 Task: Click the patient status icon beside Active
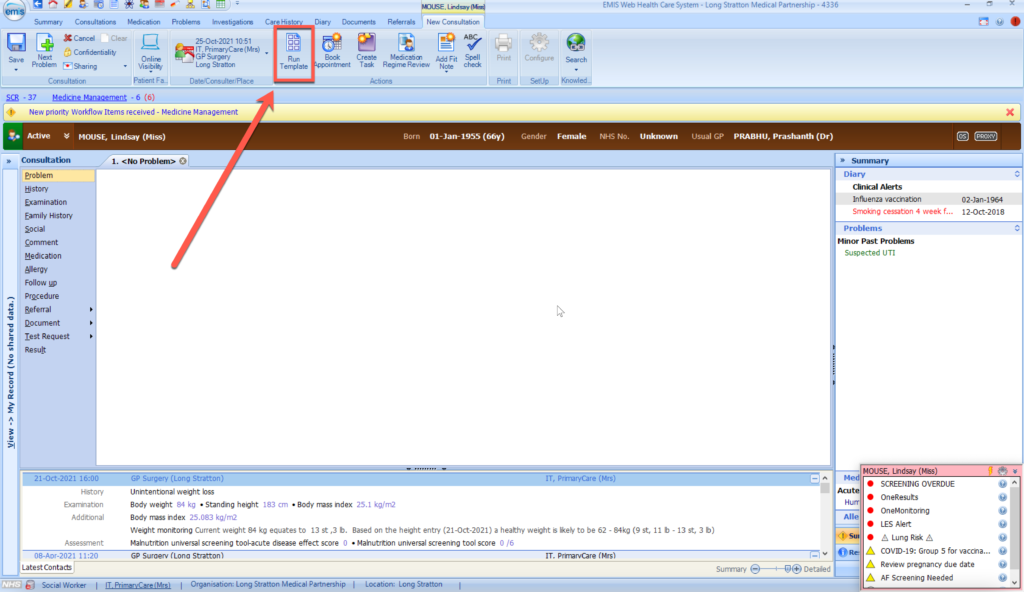13,137
